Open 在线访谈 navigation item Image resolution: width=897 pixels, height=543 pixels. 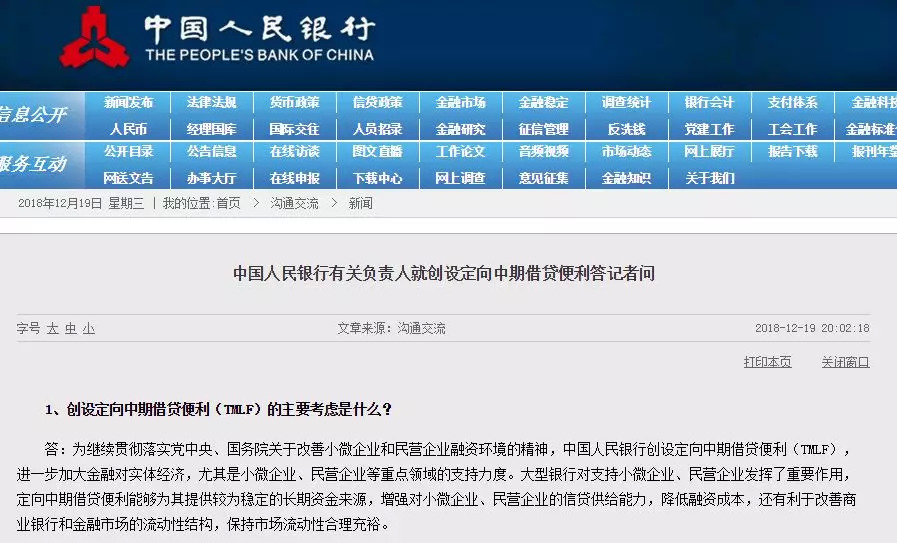click(295, 152)
